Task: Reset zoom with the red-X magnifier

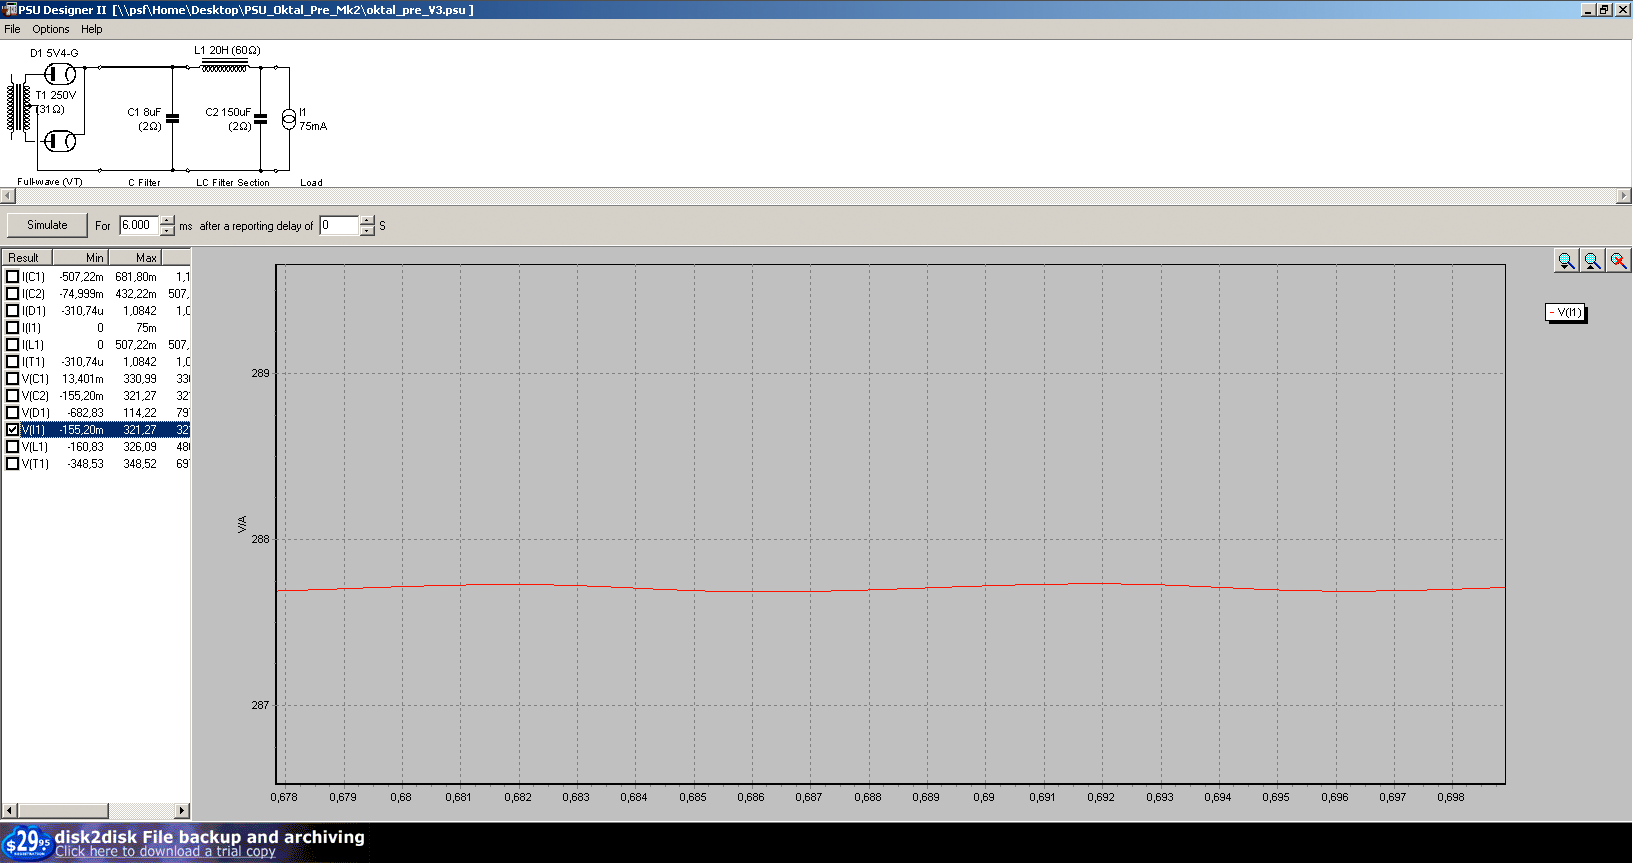Action: (x=1618, y=261)
